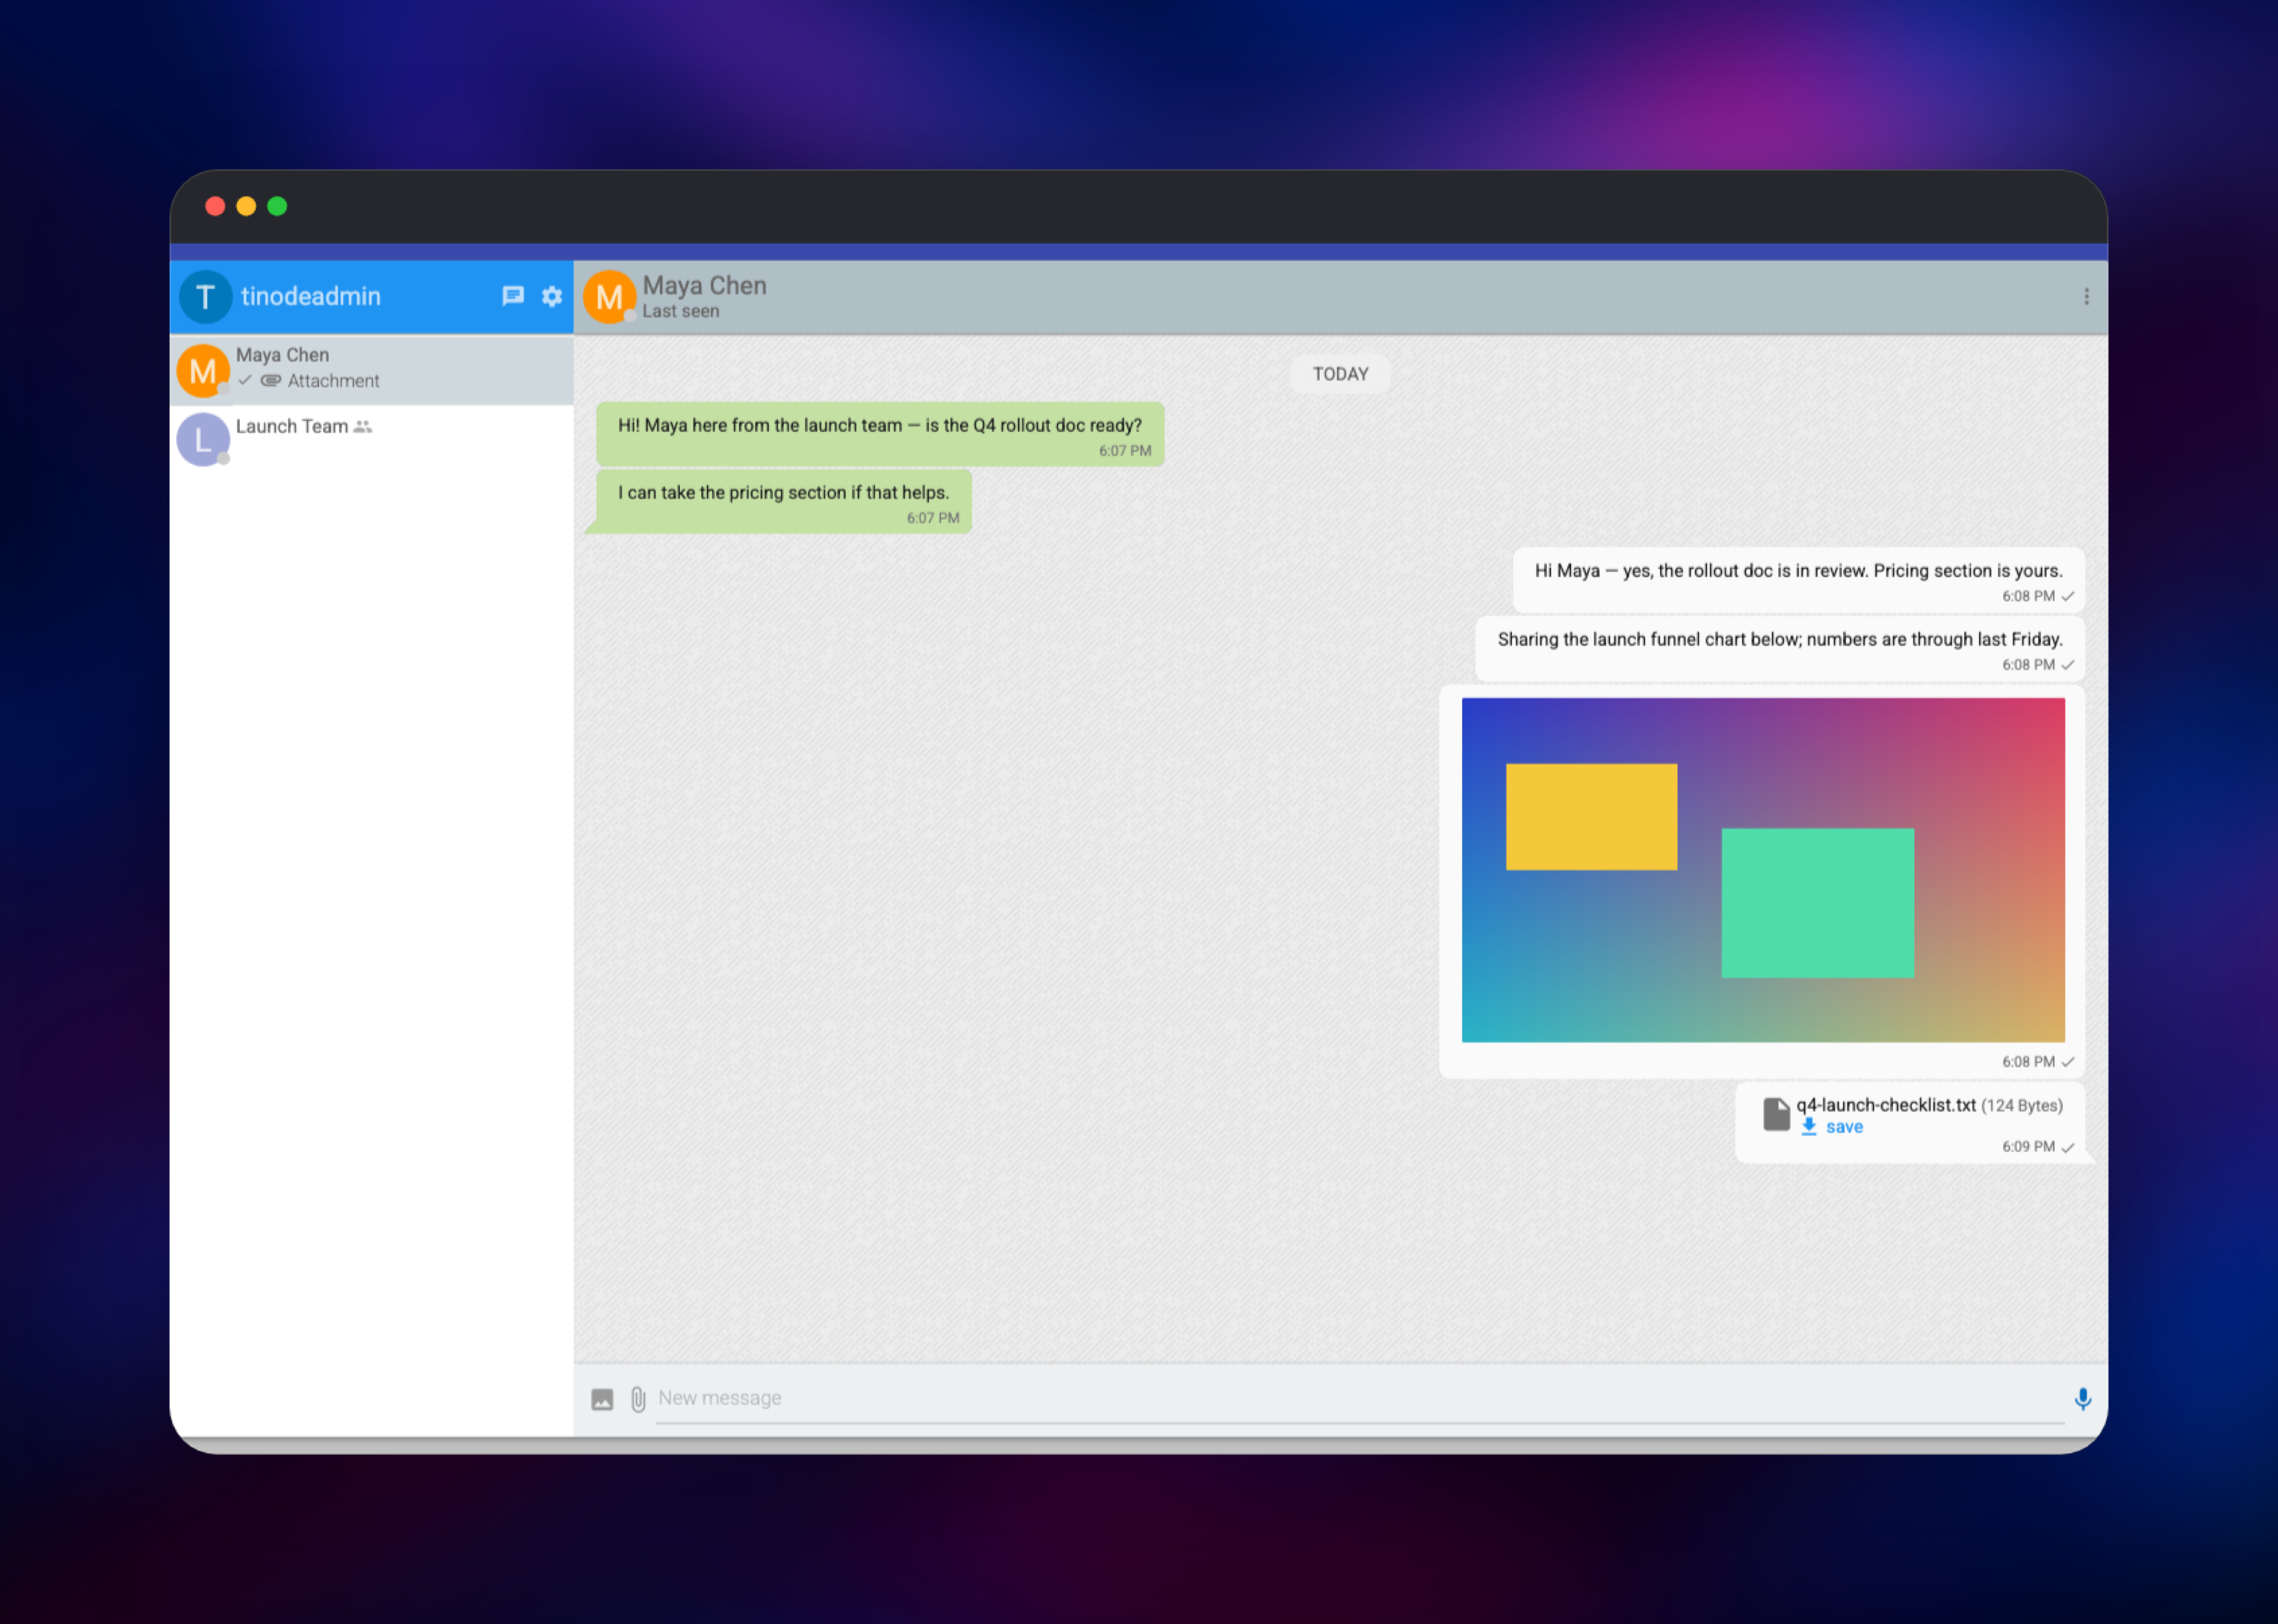Click the q4-launch-checklist.txt file name
The width and height of the screenshot is (2278, 1624).
(1886, 1105)
